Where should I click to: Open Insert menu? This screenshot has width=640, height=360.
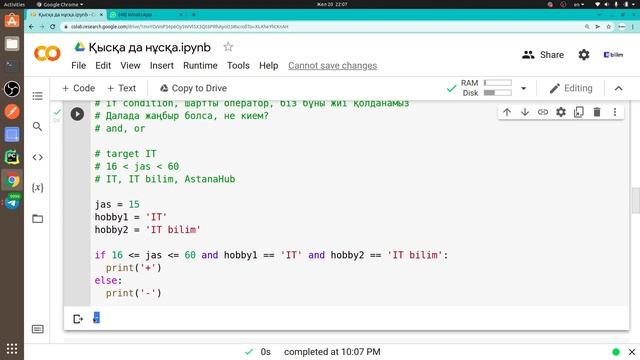162,66
